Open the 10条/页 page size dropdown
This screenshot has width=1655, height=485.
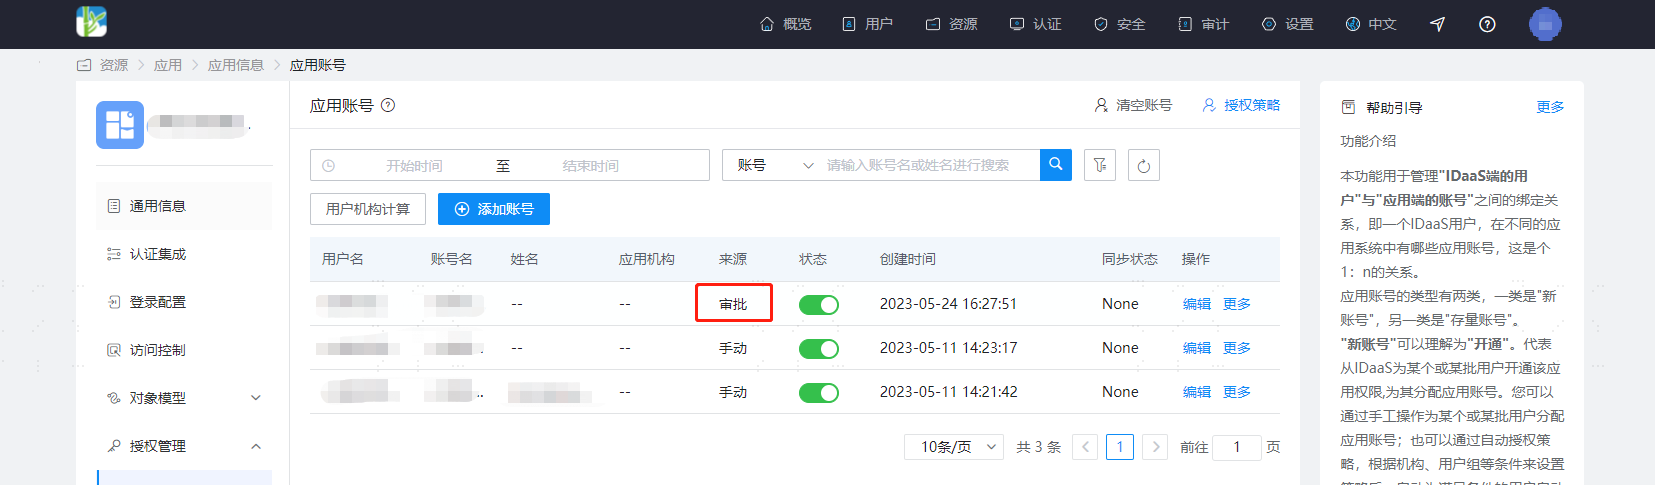click(x=955, y=447)
